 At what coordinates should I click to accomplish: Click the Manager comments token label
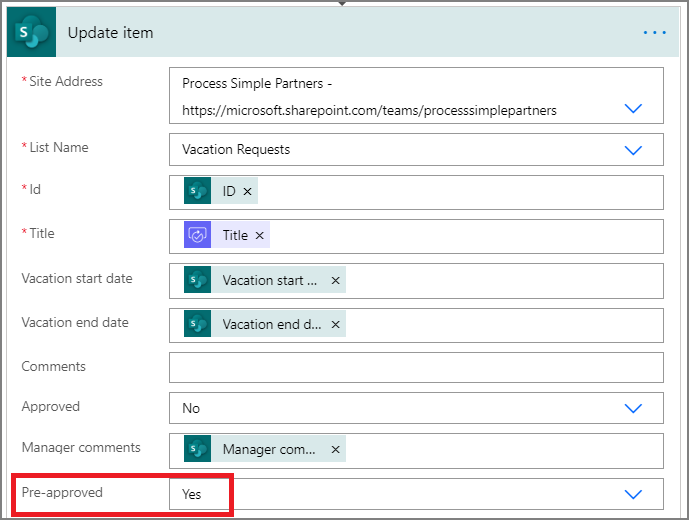tap(270, 450)
